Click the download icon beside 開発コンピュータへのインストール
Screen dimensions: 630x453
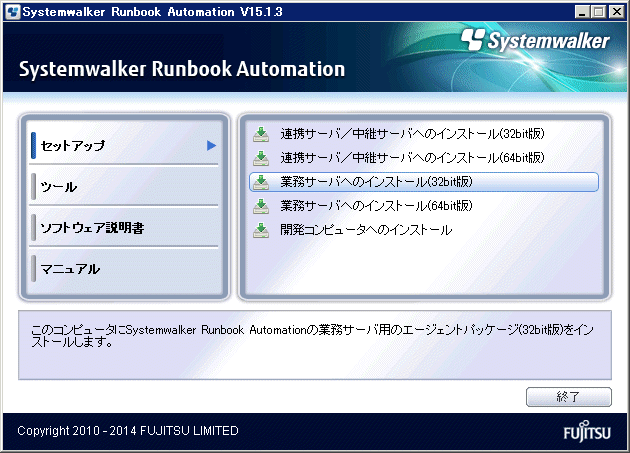pos(261,230)
